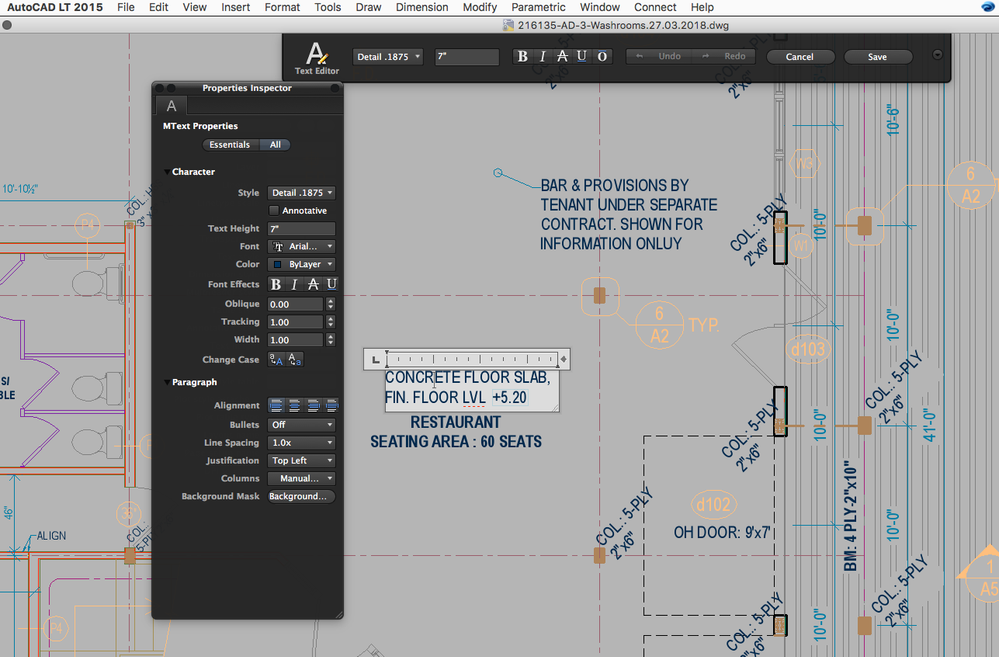Open the Insert menu
Image resolution: width=999 pixels, height=657 pixels.
(235, 7)
